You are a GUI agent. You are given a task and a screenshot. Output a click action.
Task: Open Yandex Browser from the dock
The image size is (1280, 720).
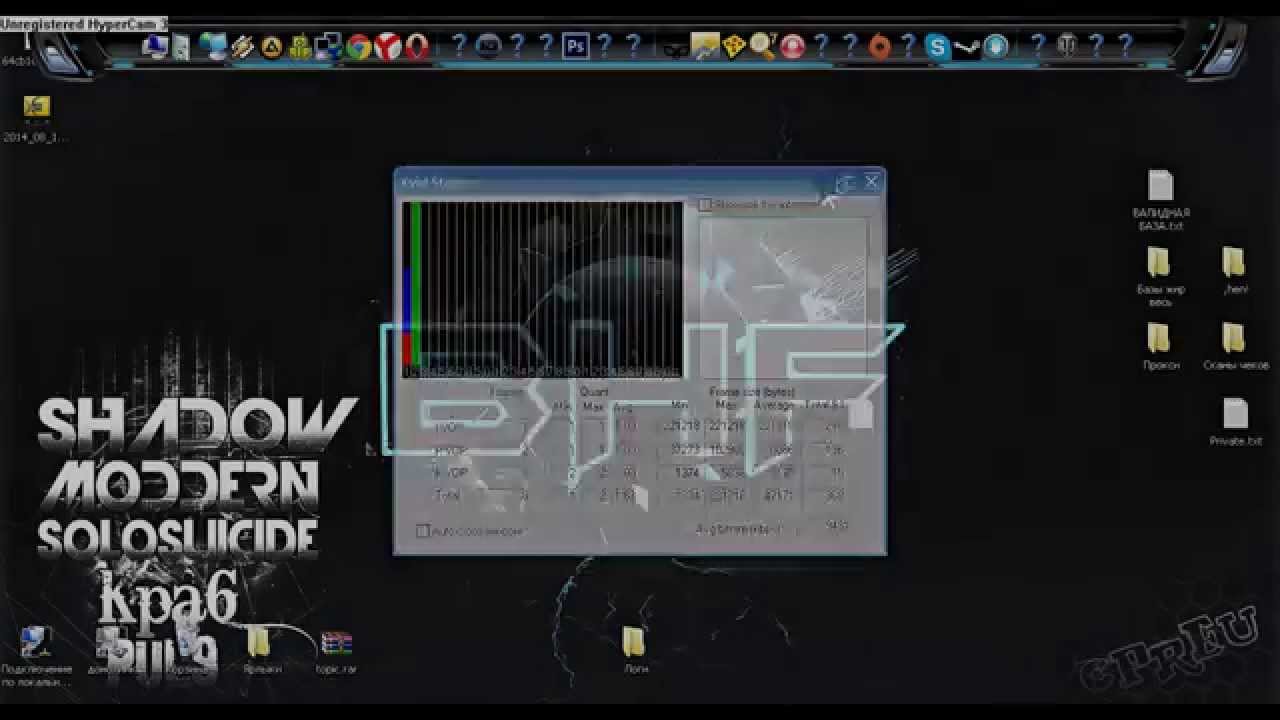point(388,46)
